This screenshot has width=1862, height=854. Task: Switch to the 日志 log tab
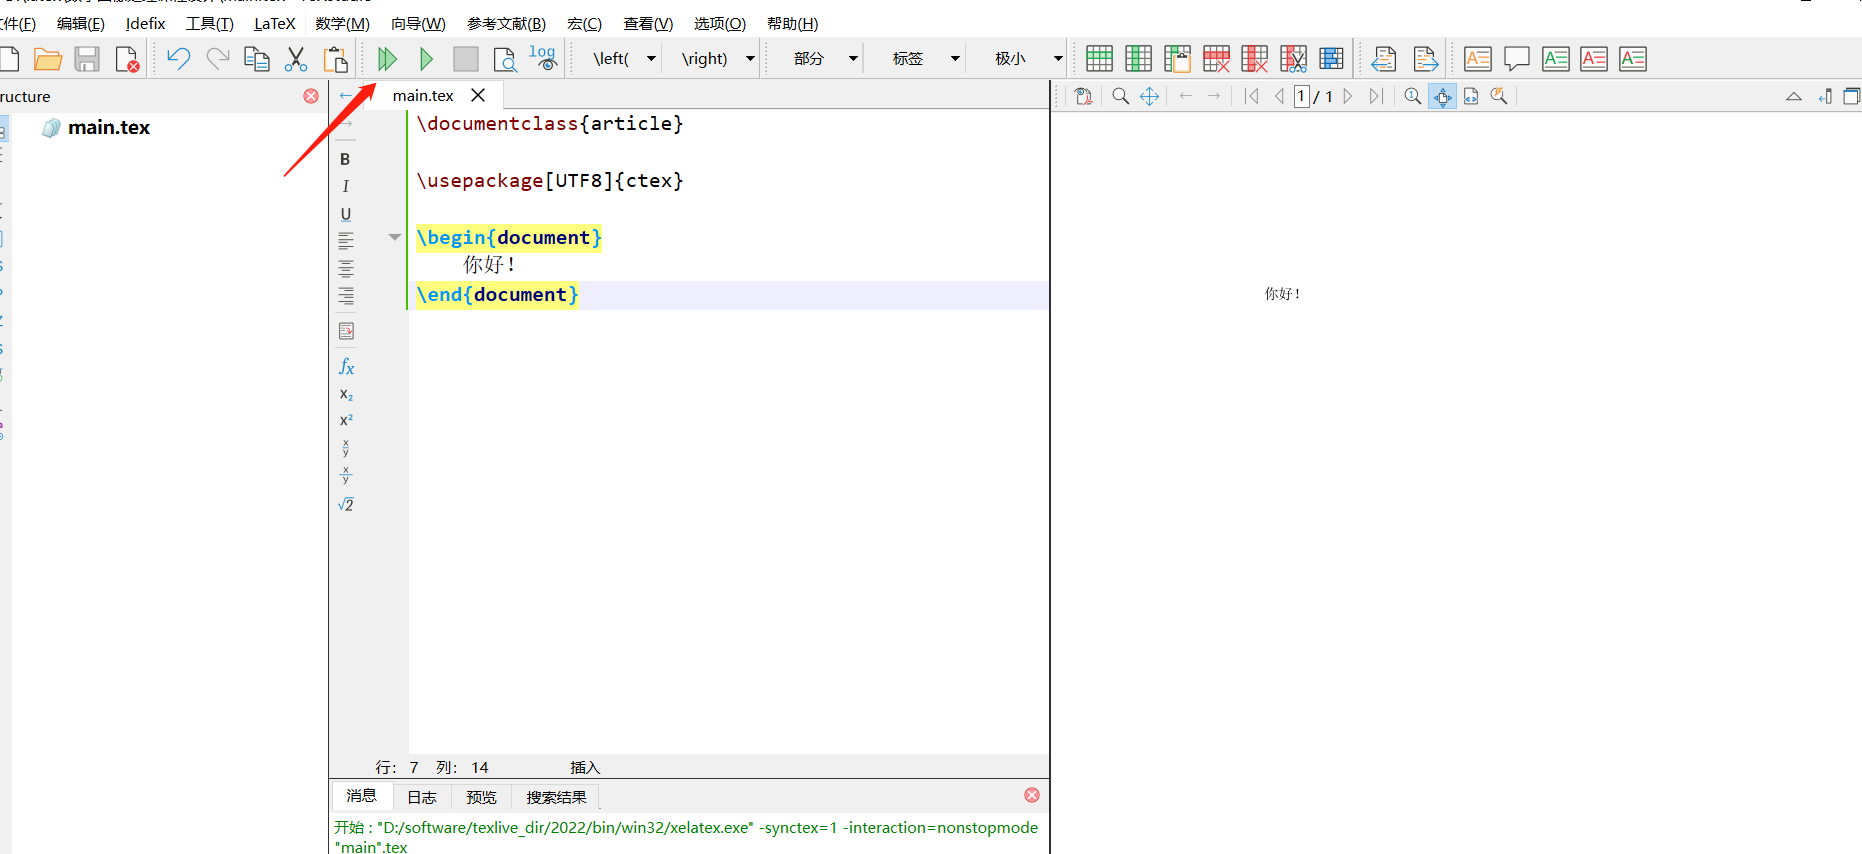pos(421,797)
